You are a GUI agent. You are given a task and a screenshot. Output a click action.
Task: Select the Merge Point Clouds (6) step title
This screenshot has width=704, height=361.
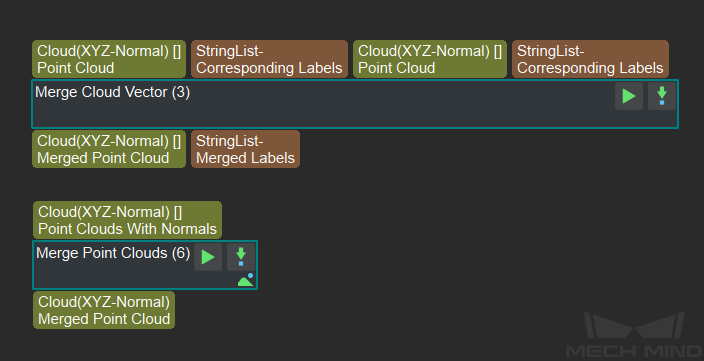tap(113, 253)
